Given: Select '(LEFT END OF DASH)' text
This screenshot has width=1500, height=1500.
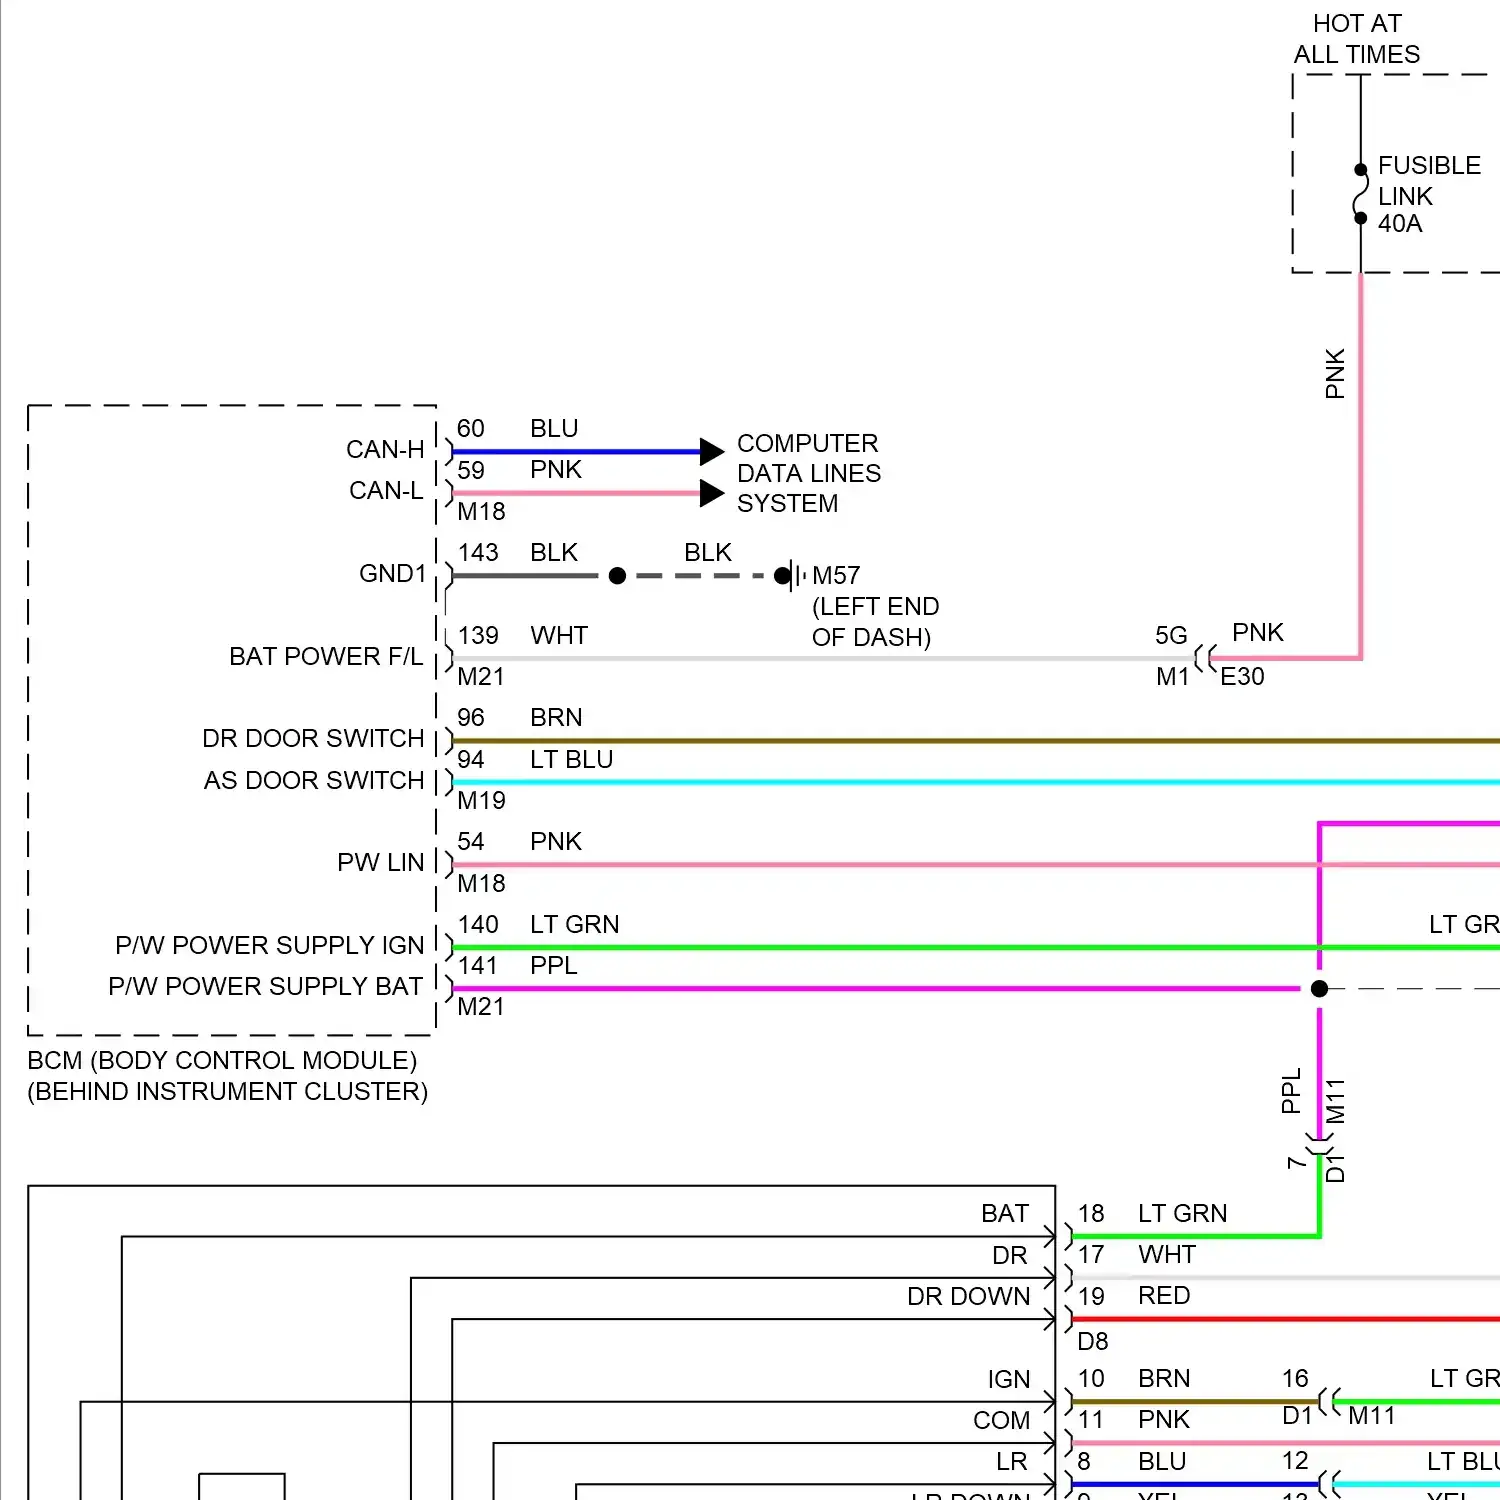Looking at the screenshot, I should pos(875,622).
